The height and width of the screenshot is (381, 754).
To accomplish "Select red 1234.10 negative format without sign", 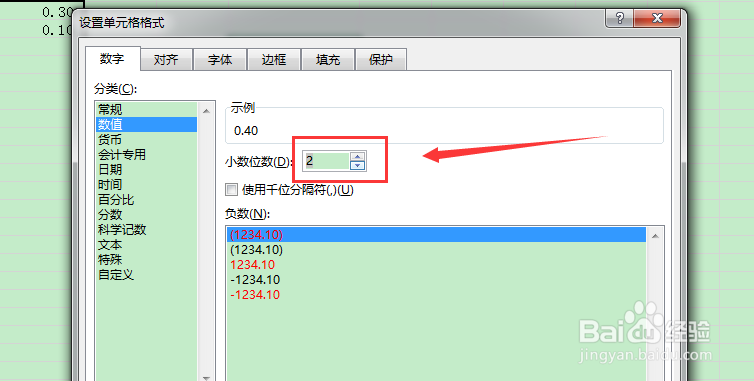I will click(436, 265).
